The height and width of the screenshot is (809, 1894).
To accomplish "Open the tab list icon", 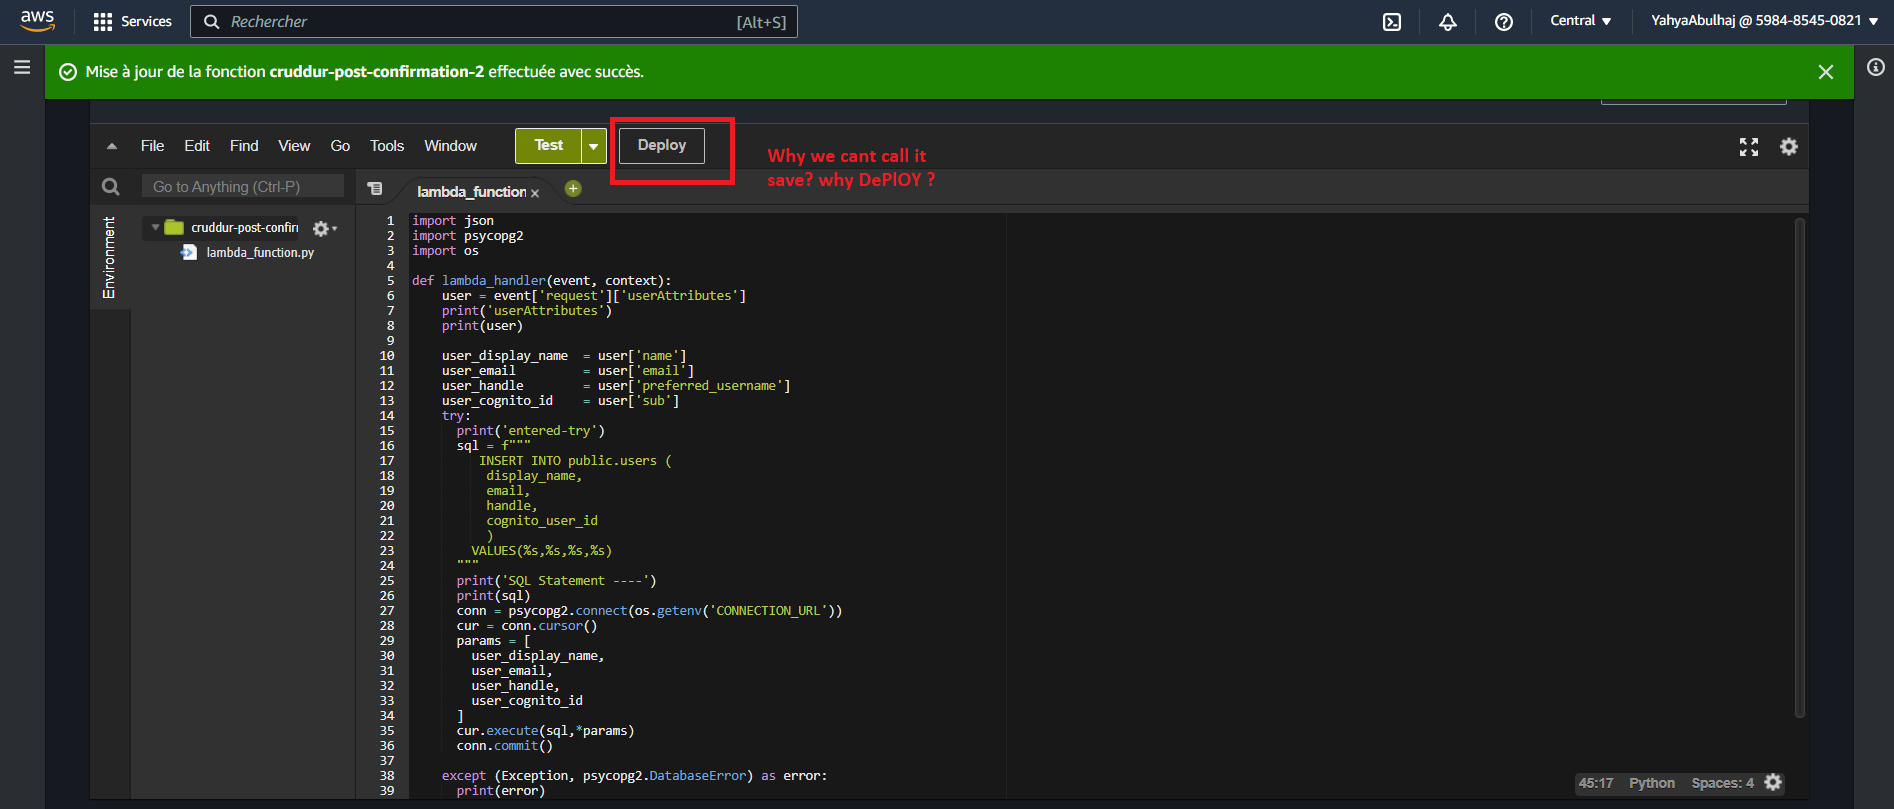I will (x=375, y=189).
